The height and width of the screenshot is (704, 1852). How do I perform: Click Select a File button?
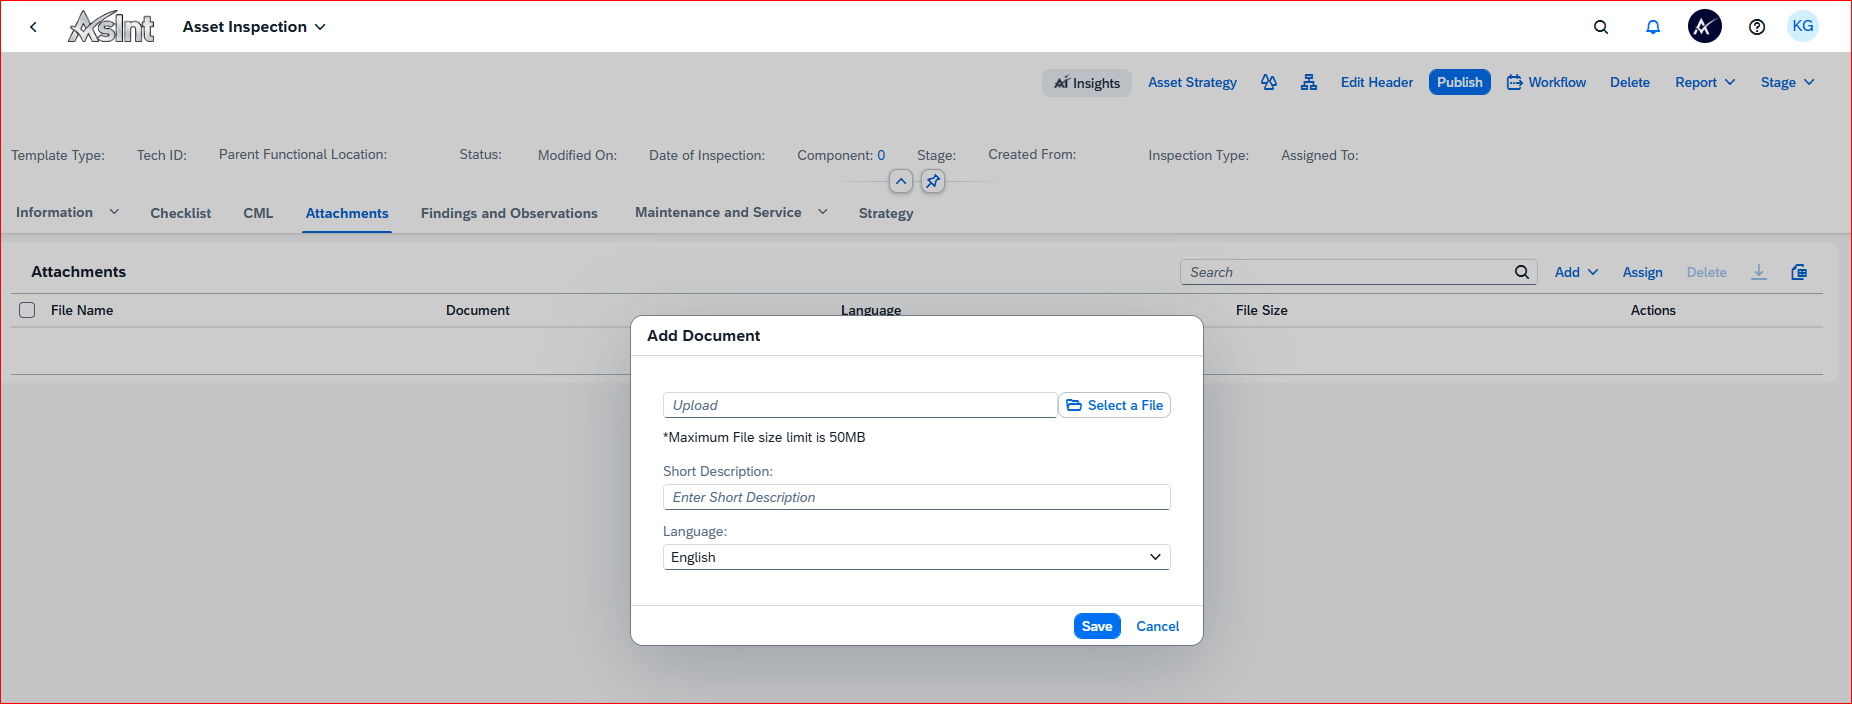(1114, 405)
